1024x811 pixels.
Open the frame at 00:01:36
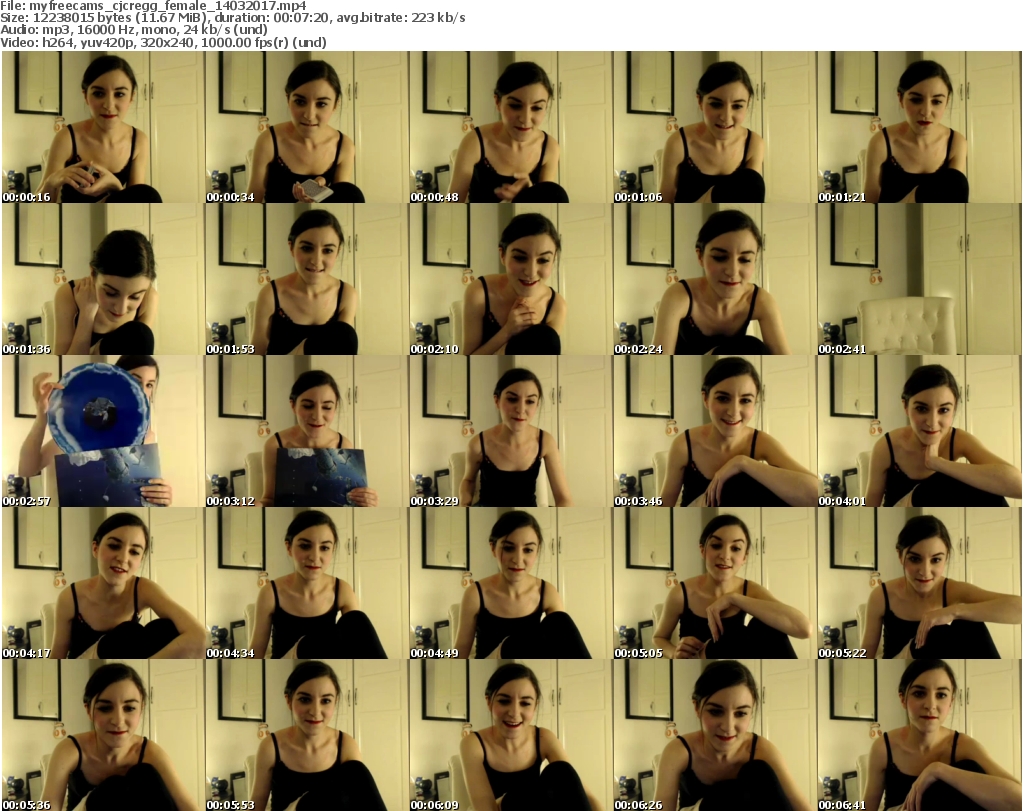point(103,279)
